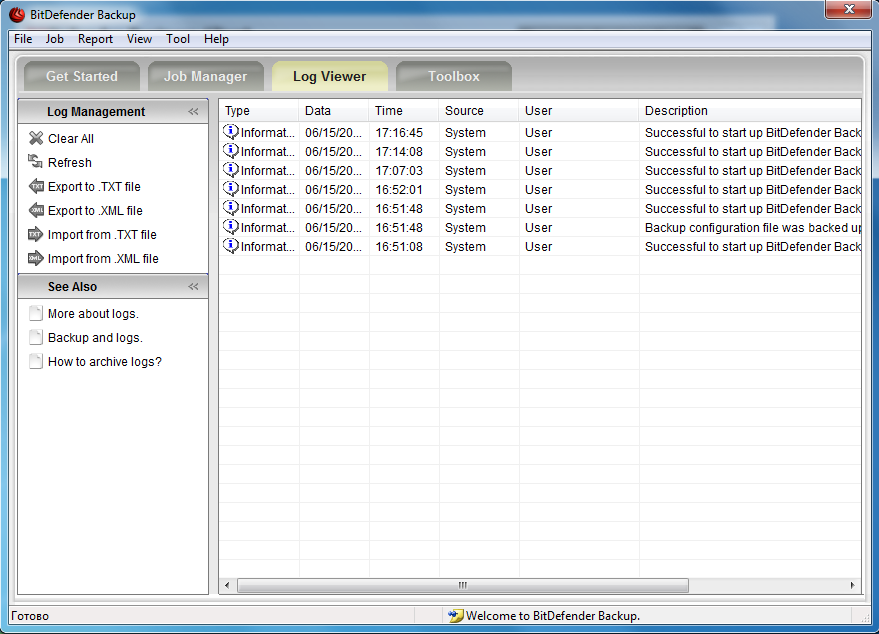
Task: Open the File menu
Action: click(23, 39)
